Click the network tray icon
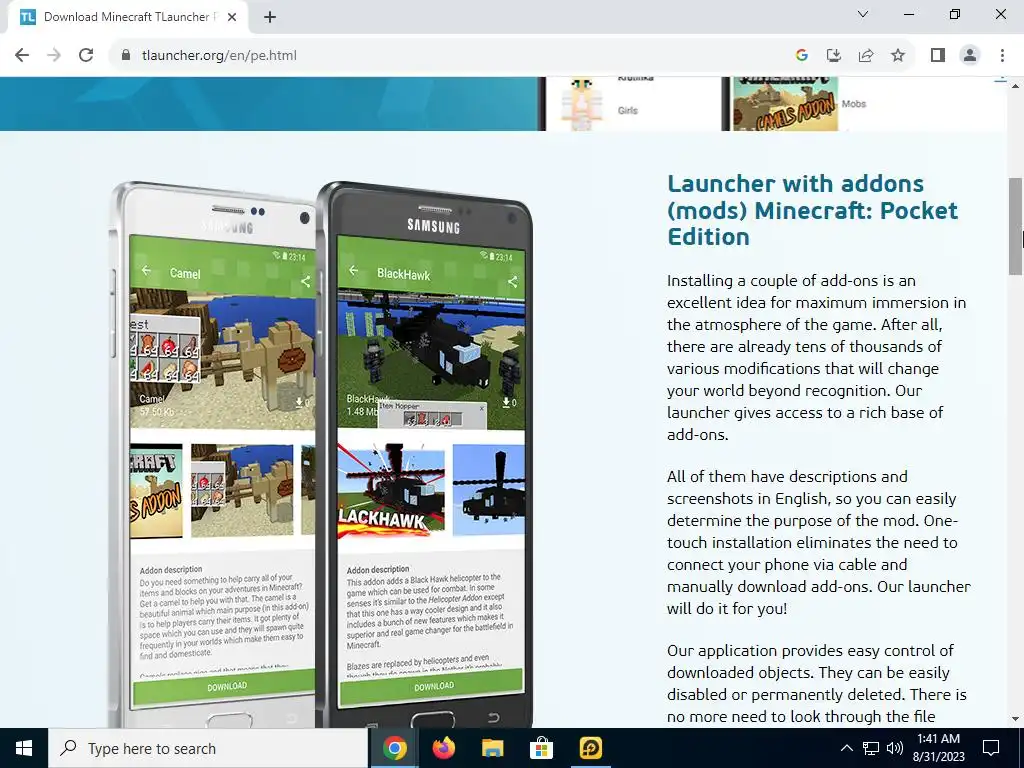Viewport: 1024px width, 768px height. [x=871, y=748]
